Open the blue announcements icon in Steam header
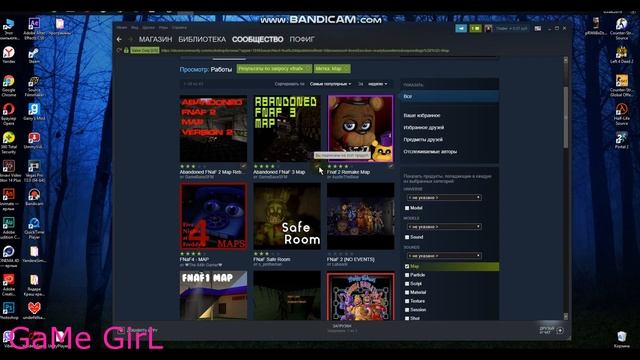The image size is (640, 360). (x=461, y=29)
